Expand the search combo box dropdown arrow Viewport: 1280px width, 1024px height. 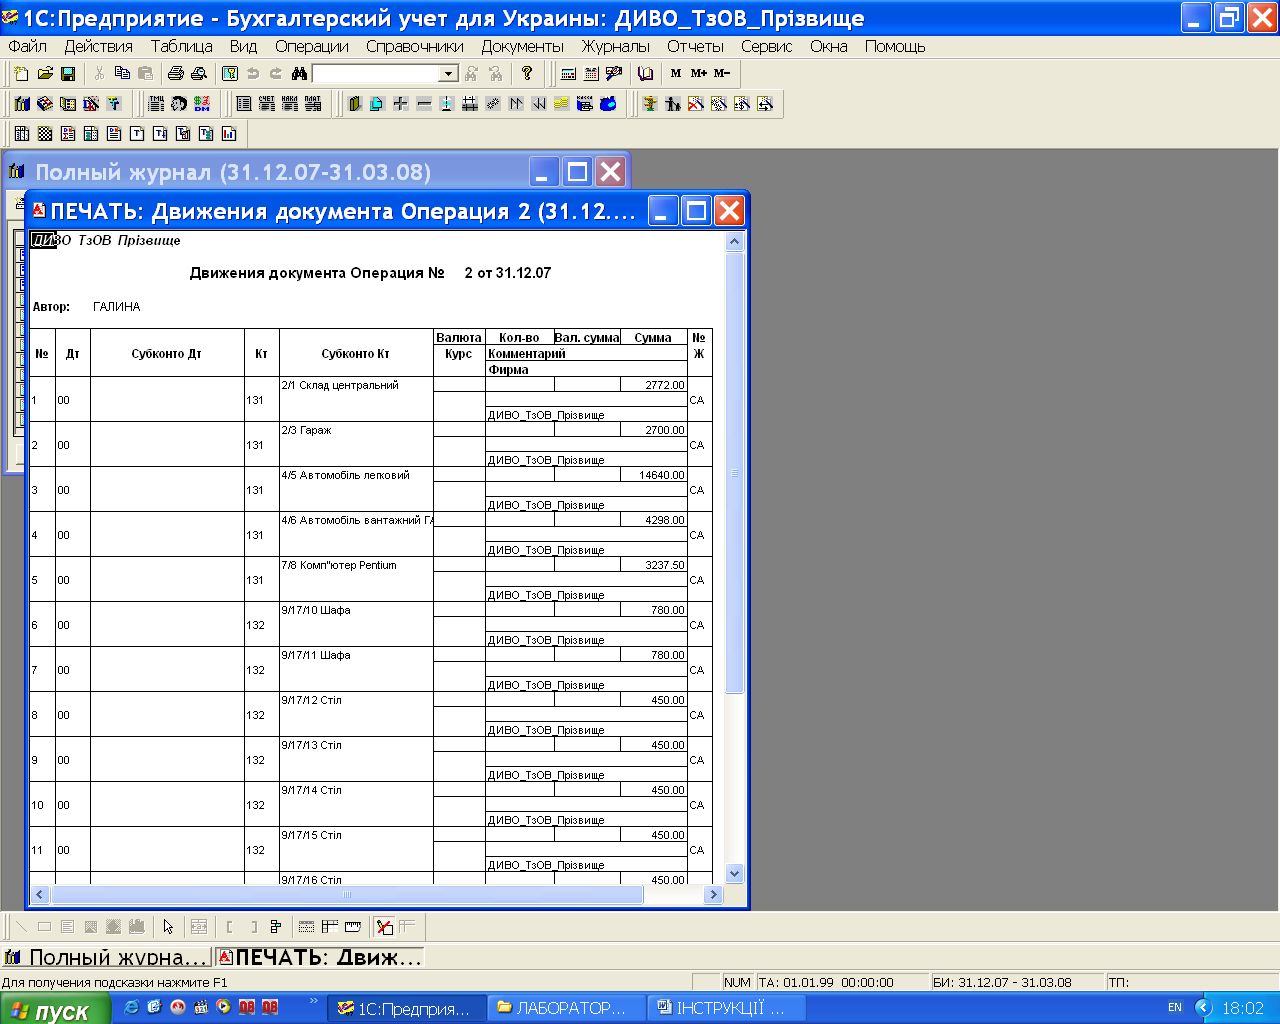pos(449,73)
